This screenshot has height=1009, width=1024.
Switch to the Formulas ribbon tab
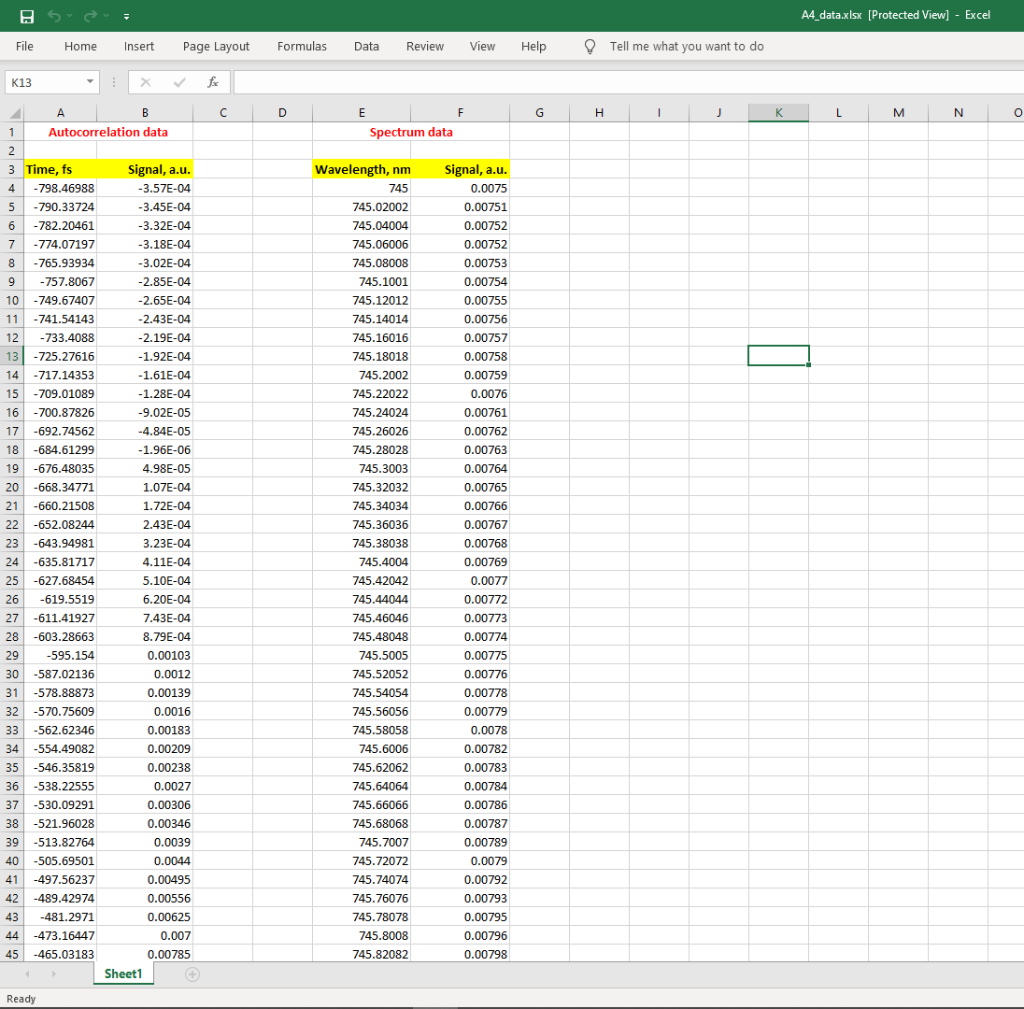(x=302, y=46)
